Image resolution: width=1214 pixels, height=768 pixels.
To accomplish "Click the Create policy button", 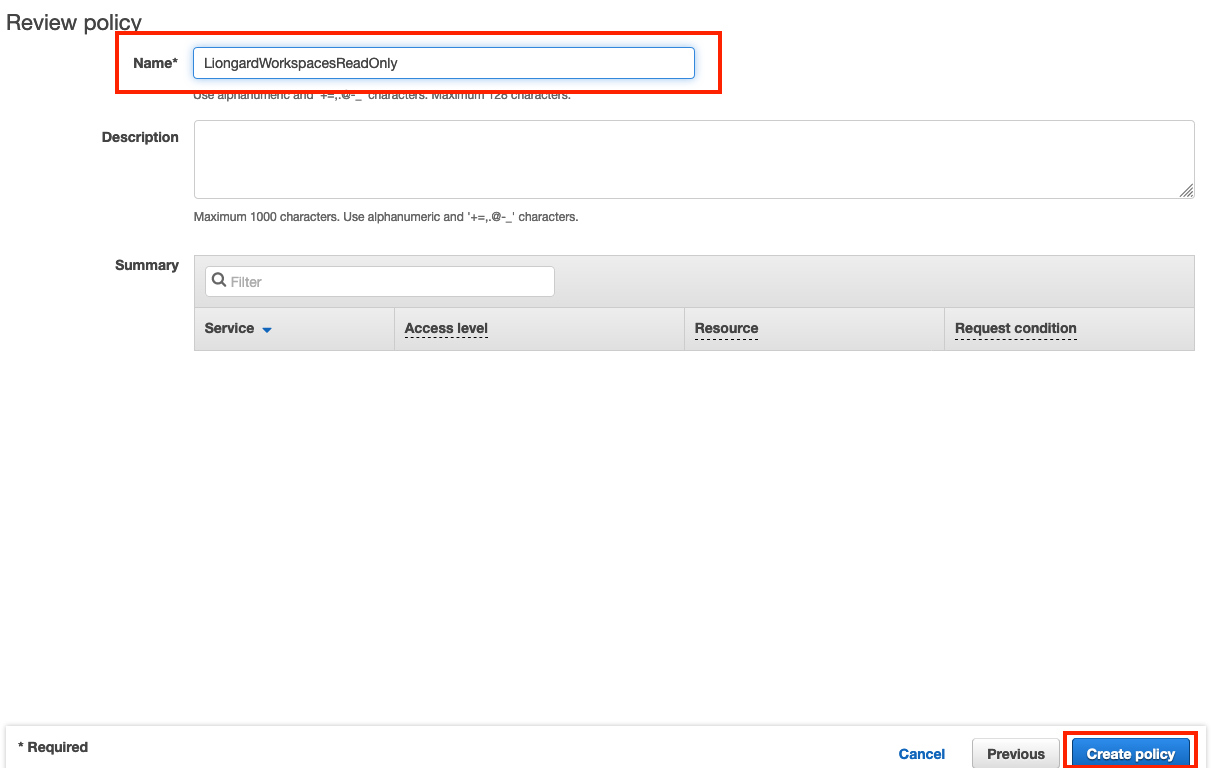I will tap(1131, 754).
